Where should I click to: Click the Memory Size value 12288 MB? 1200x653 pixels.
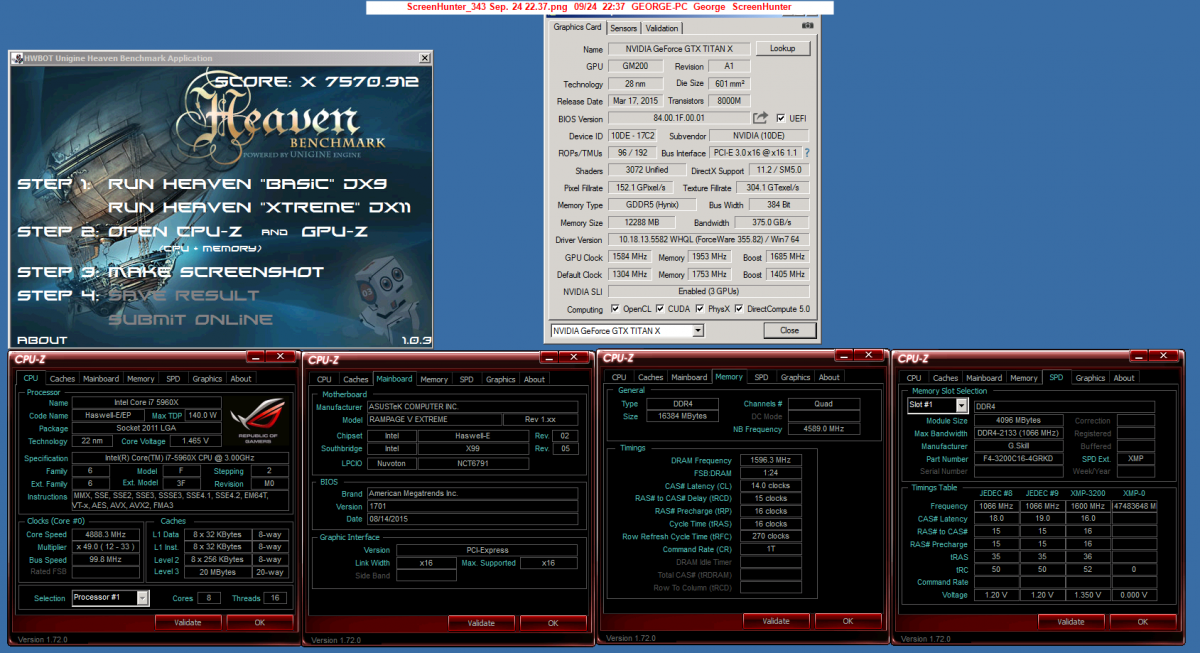(x=640, y=222)
